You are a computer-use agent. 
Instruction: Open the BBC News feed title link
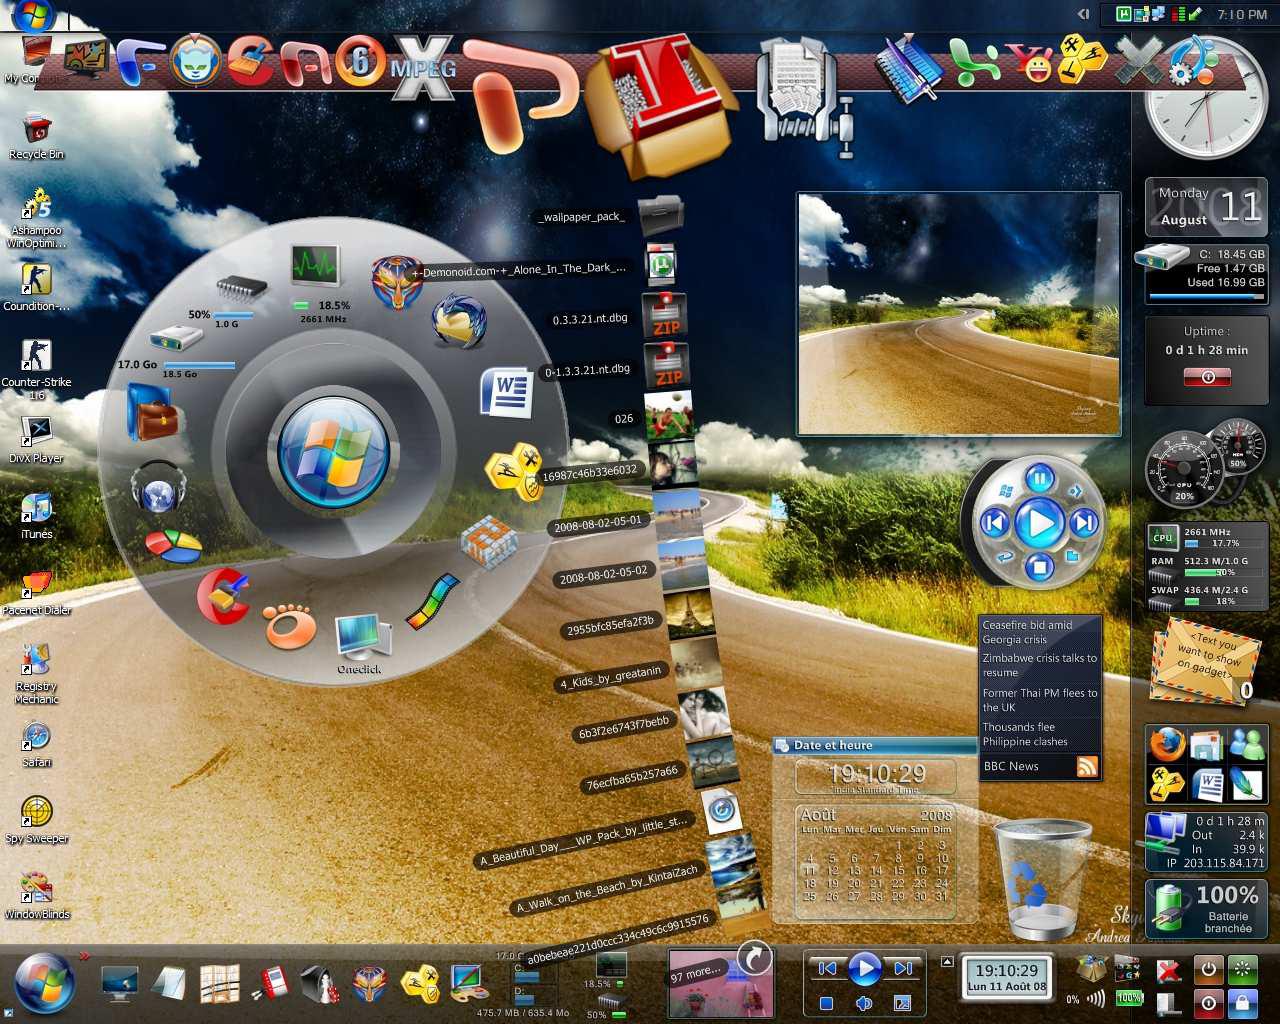pos(1011,767)
